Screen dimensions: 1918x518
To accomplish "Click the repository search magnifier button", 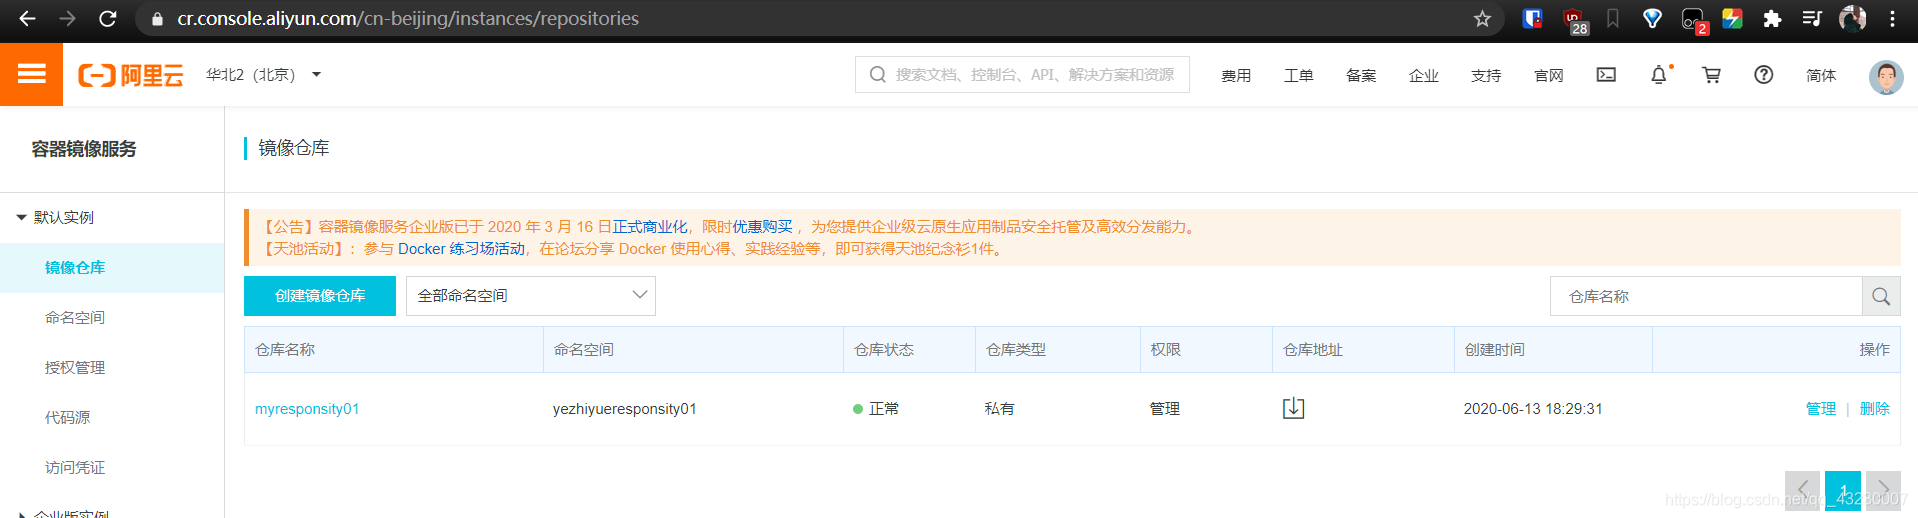I will point(1881,296).
